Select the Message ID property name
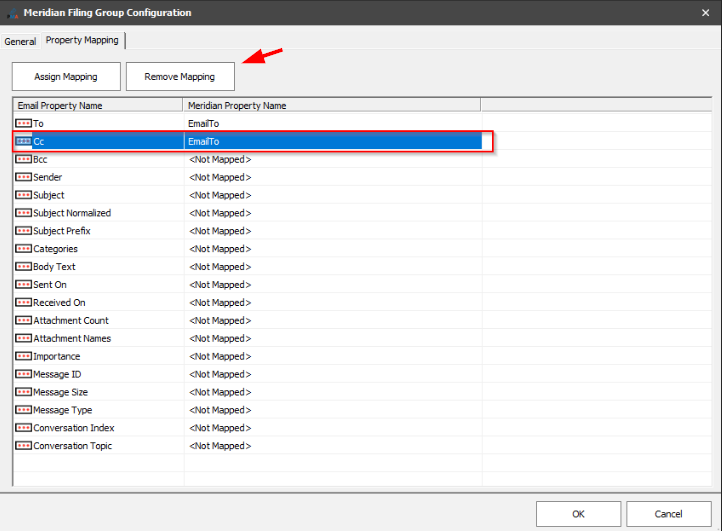 (x=57, y=374)
